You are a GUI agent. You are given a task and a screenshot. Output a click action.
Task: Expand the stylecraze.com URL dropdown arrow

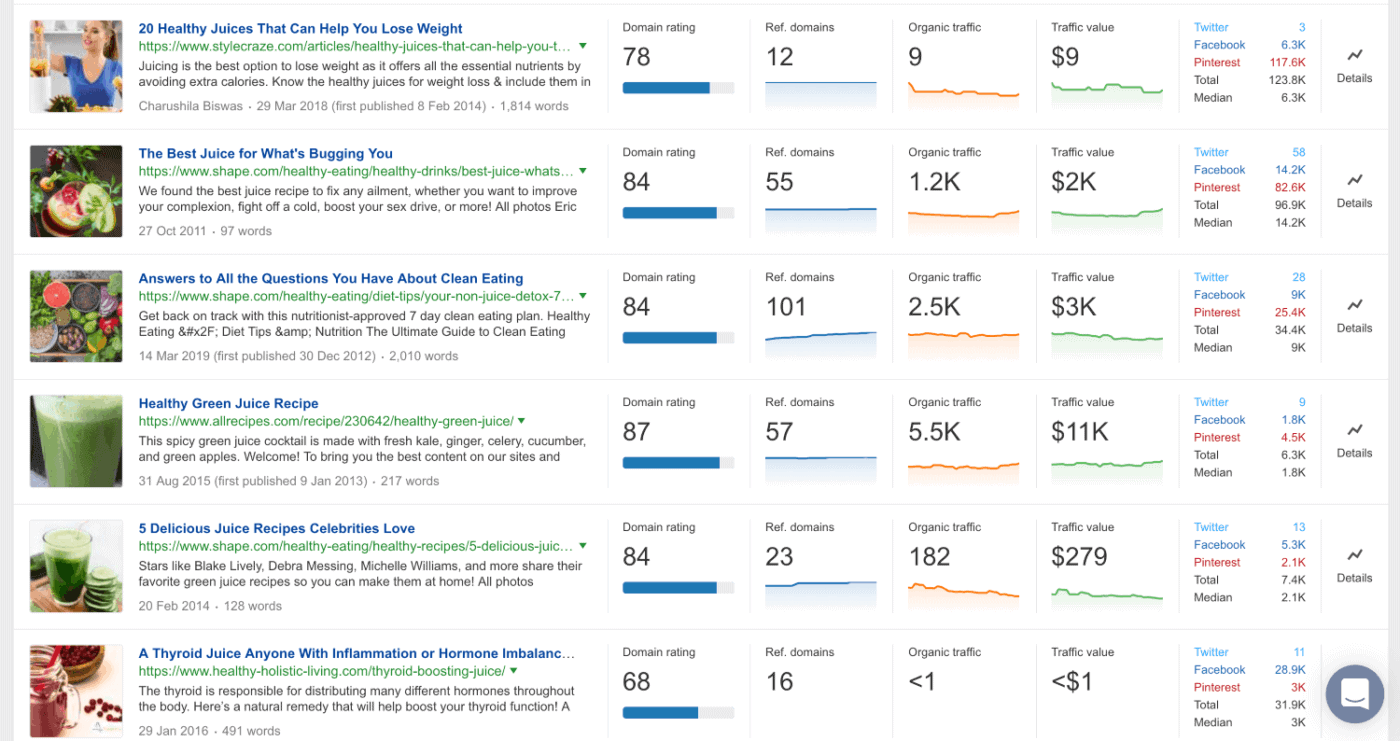(583, 45)
